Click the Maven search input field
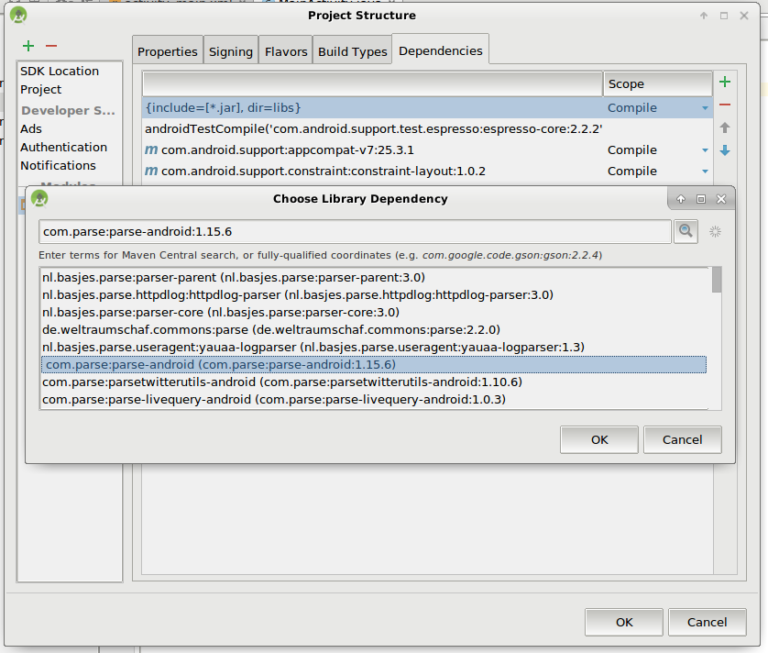This screenshot has width=768, height=653. click(354, 232)
